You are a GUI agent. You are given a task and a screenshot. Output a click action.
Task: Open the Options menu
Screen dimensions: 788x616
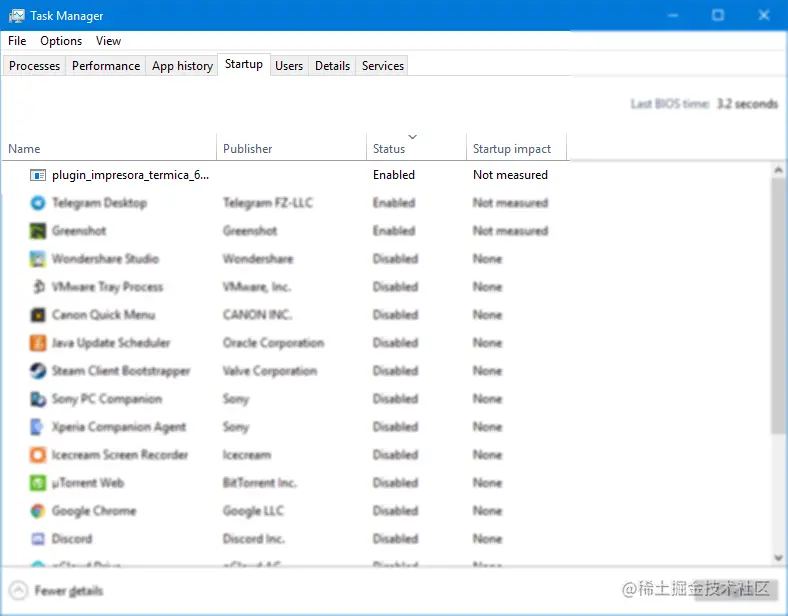61,41
